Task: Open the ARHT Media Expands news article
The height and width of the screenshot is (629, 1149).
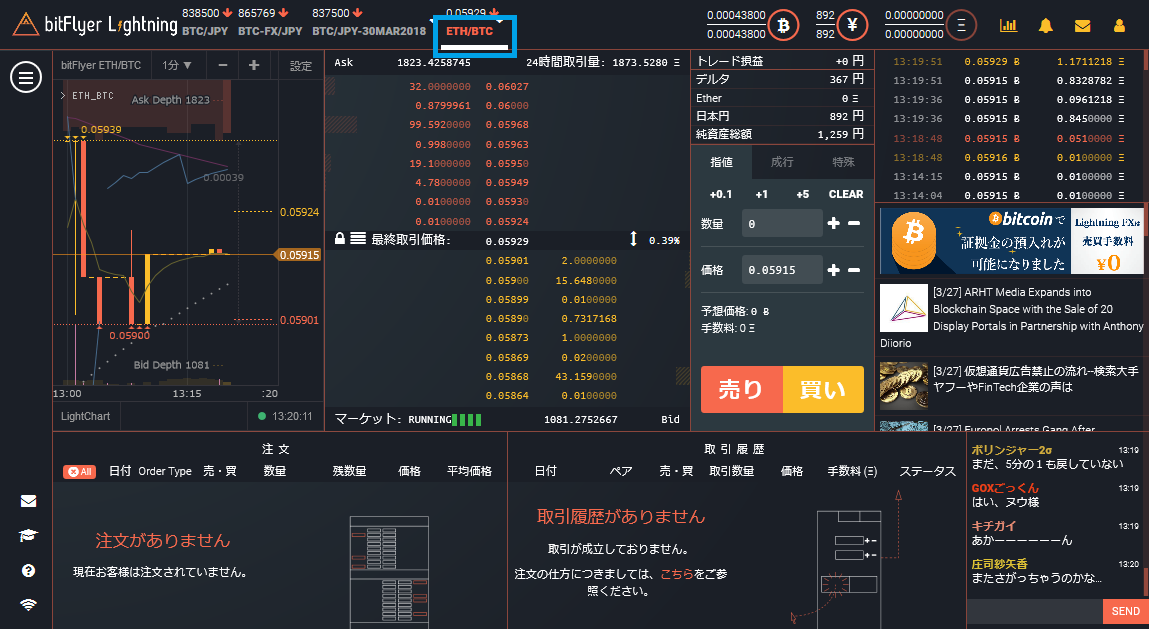Action: (1012, 317)
